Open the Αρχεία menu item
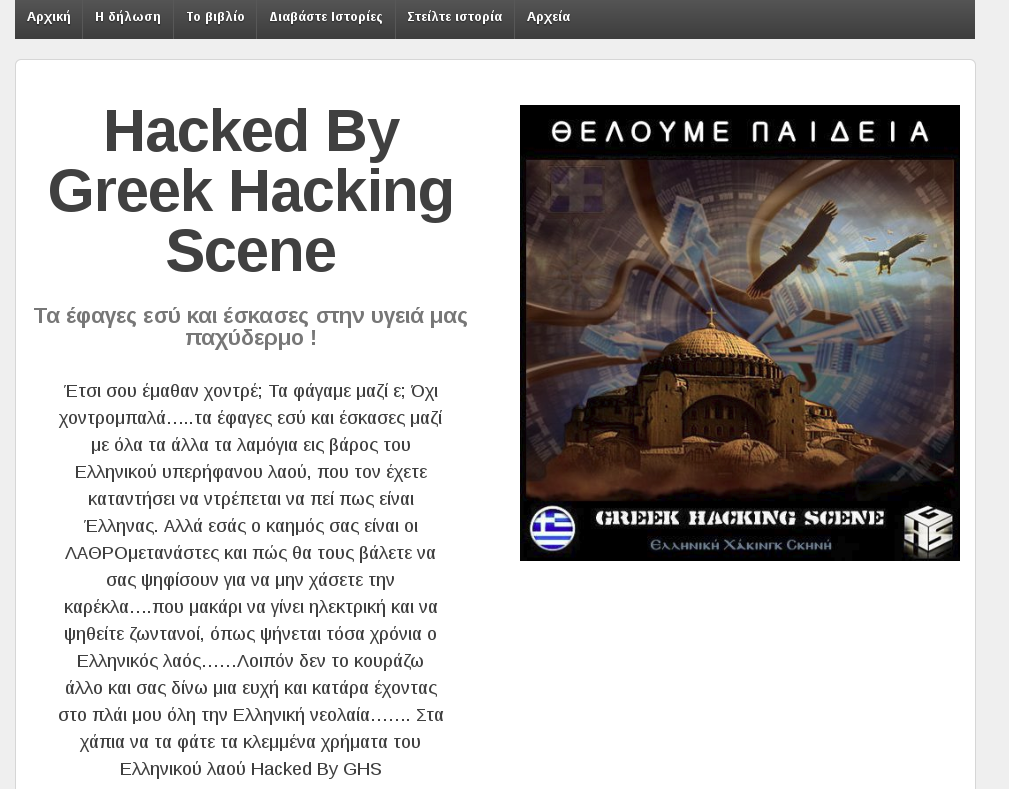This screenshot has width=1009, height=789. [x=548, y=17]
